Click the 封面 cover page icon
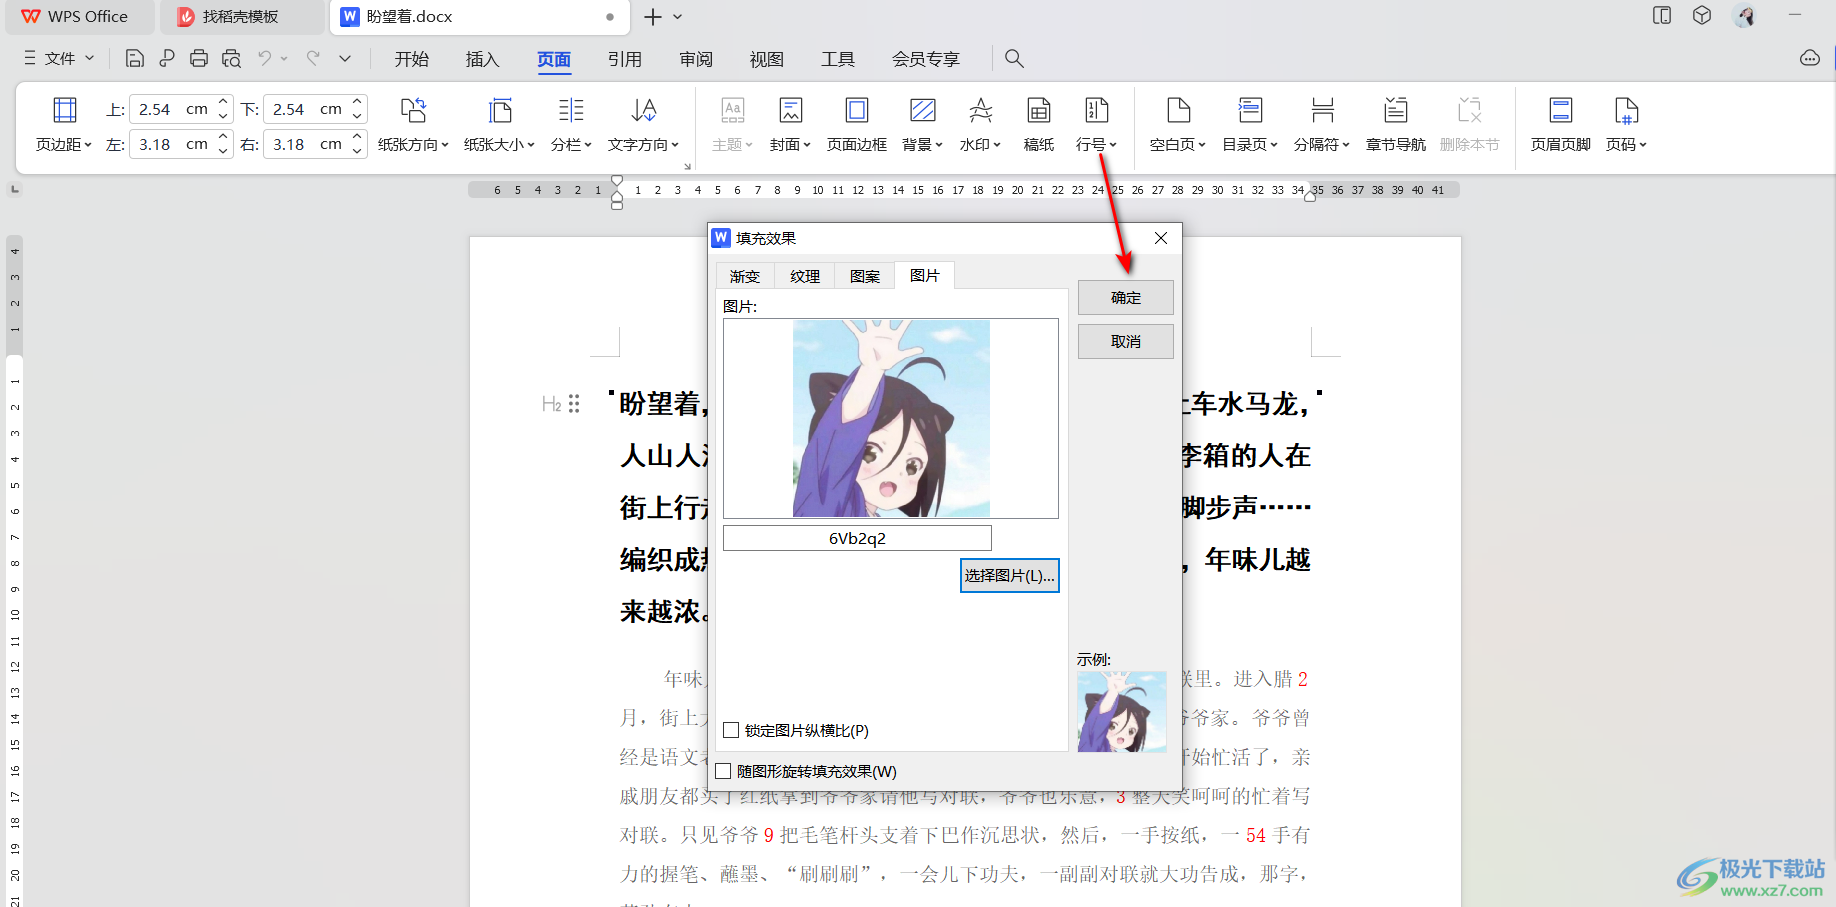Image resolution: width=1836 pixels, height=907 pixels. pos(790,110)
